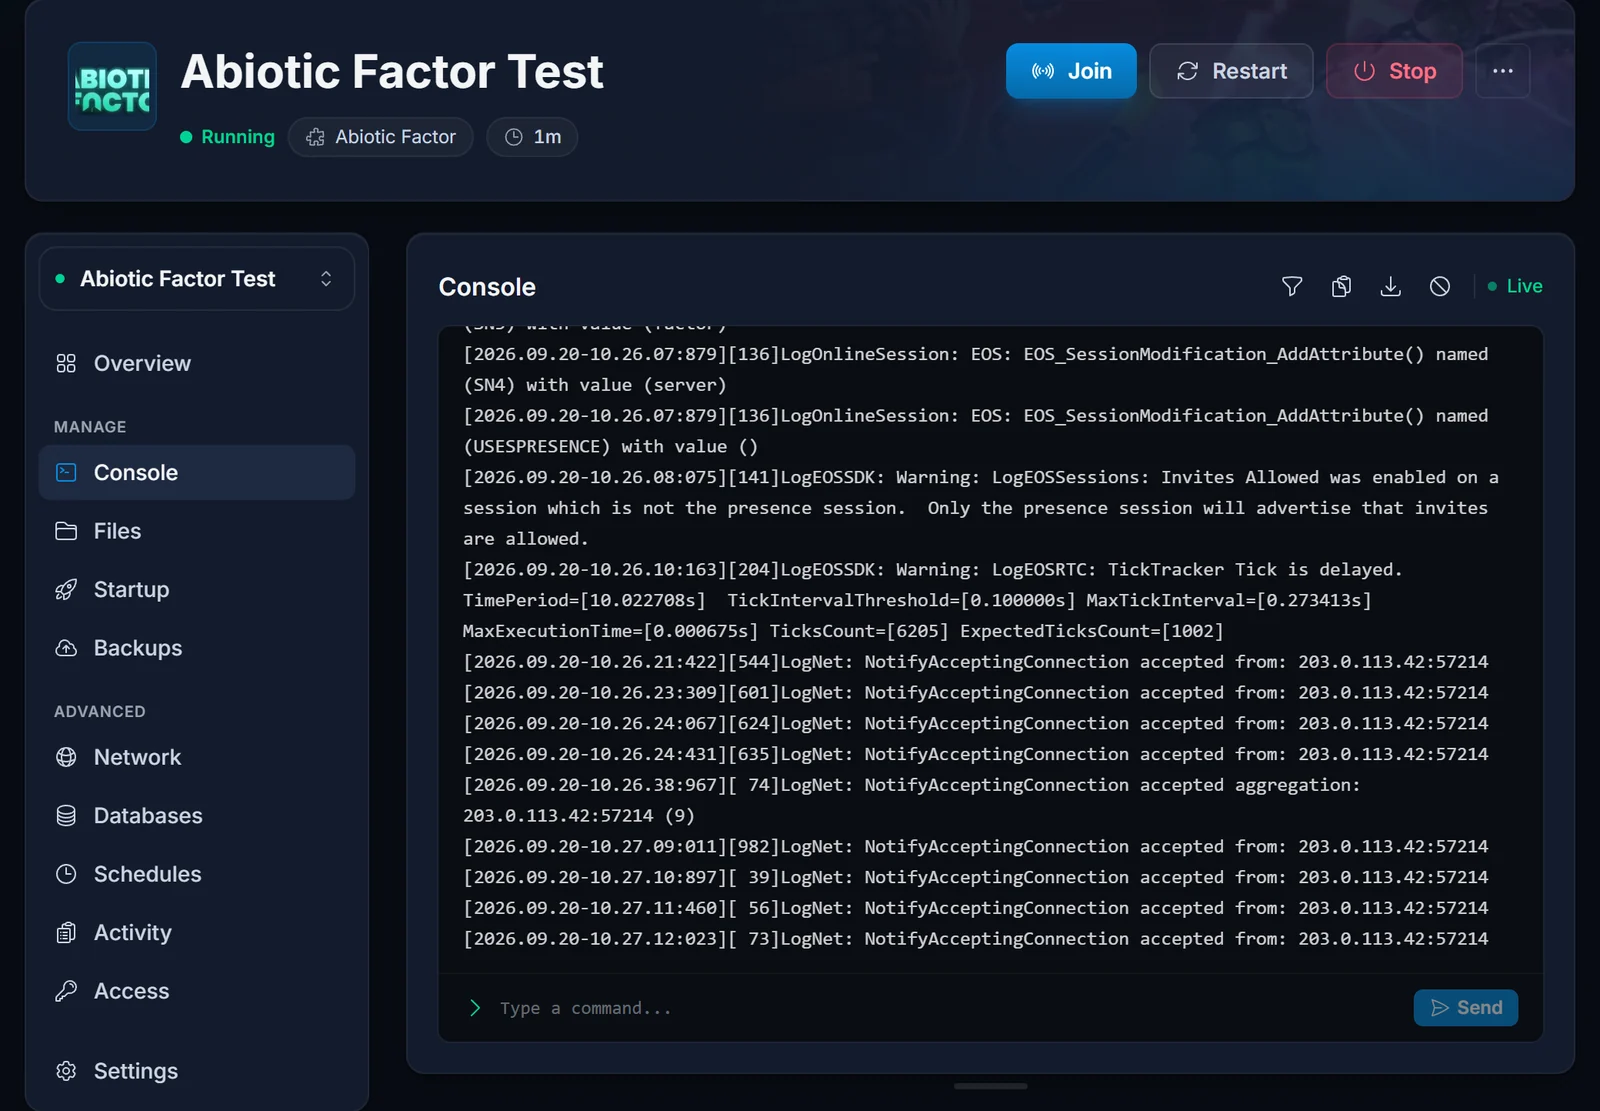This screenshot has height=1111, width=1600.
Task: Click the circular arrows icon on Restart
Action: coord(1187,71)
